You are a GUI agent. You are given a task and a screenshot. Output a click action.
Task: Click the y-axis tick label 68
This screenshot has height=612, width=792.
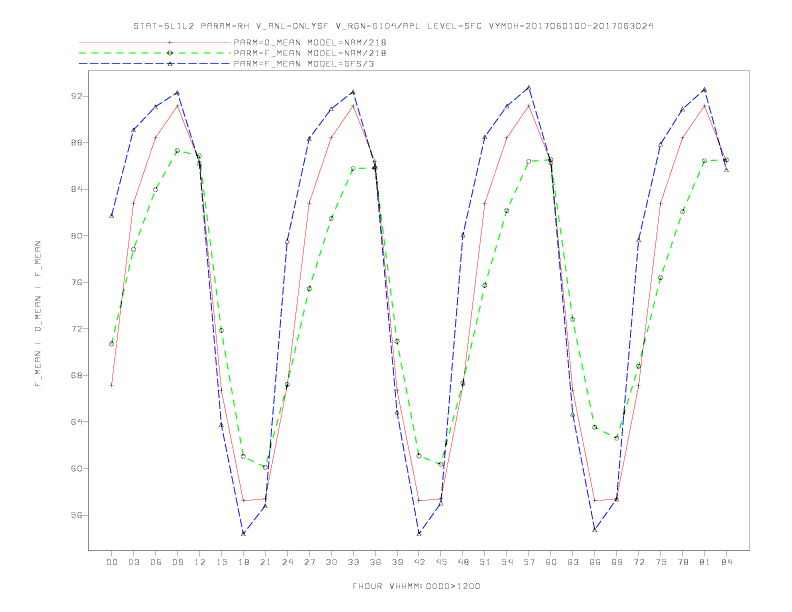(x=77, y=375)
